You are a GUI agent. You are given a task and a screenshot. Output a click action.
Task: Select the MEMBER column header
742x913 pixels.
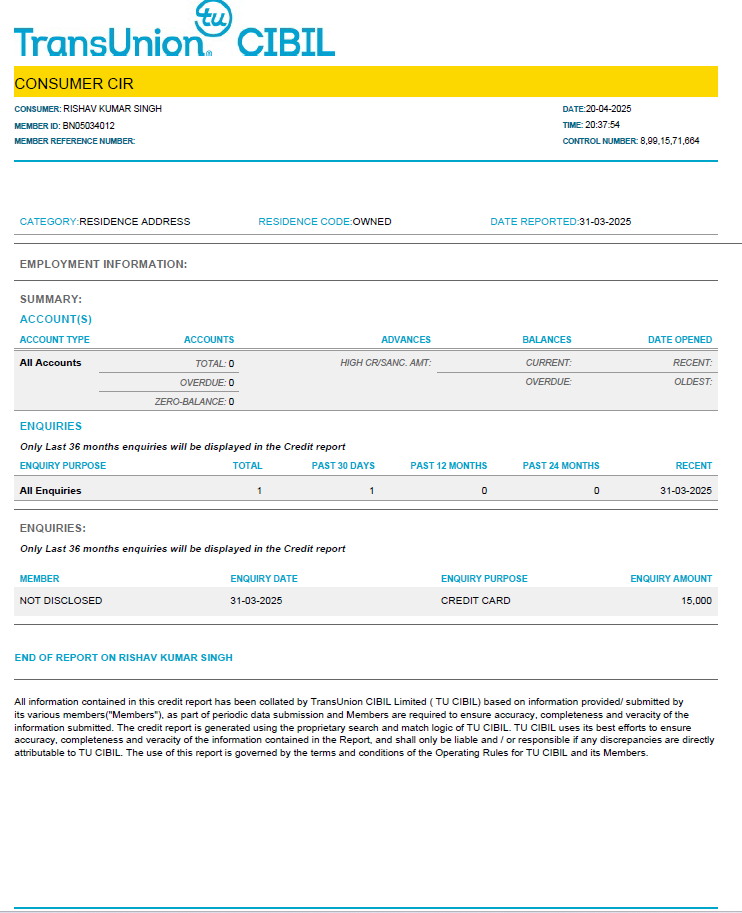tap(40, 579)
